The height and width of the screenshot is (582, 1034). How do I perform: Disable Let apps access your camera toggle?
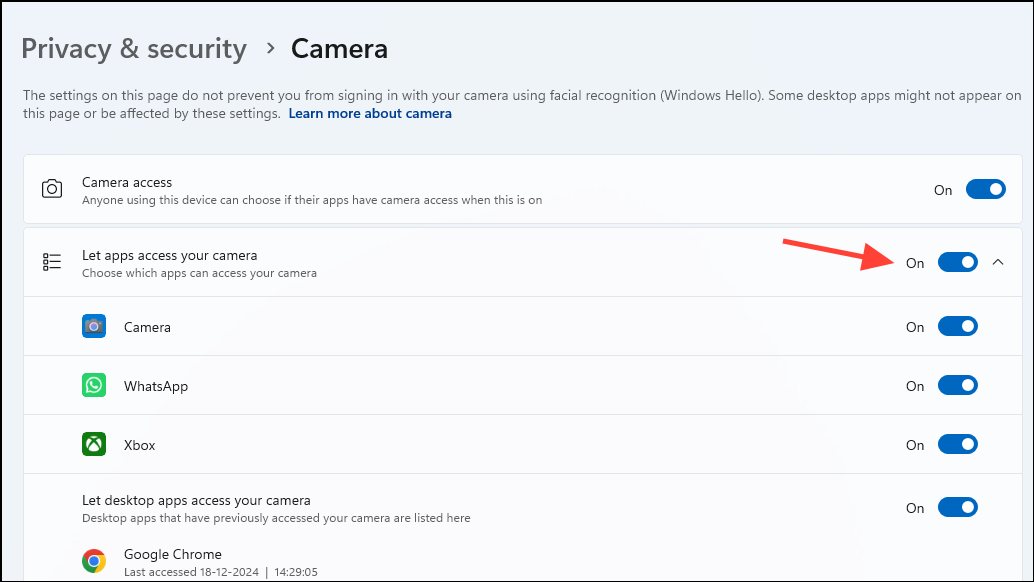tap(957, 262)
